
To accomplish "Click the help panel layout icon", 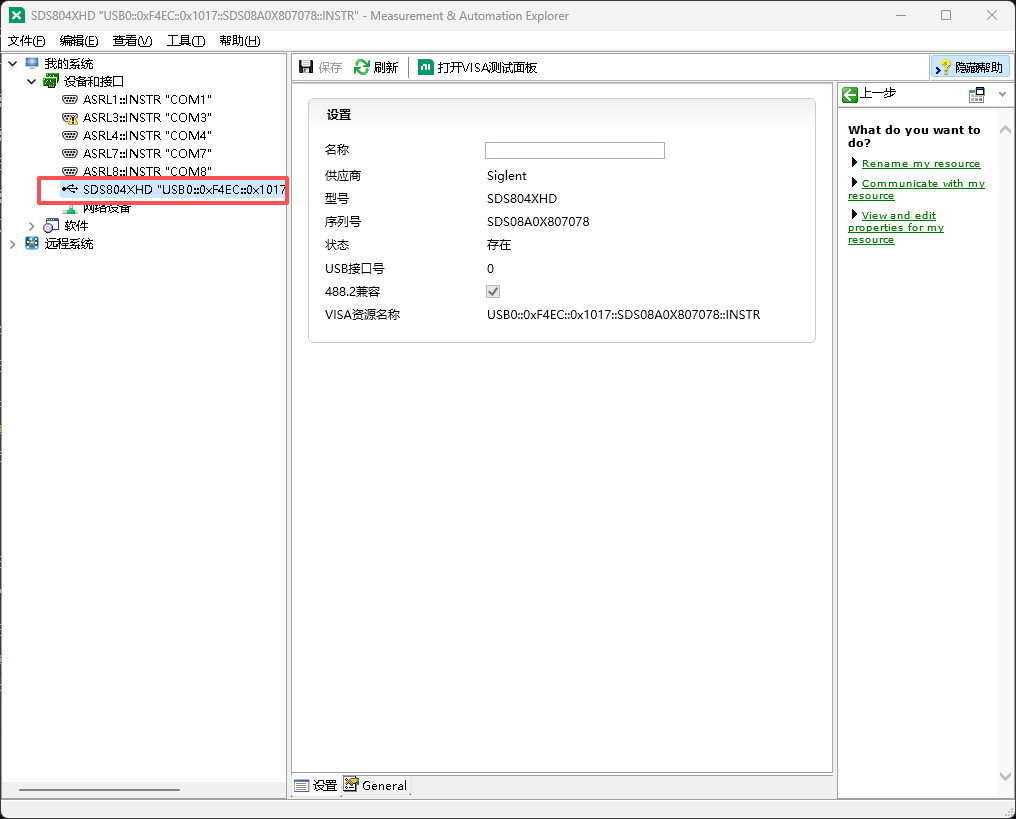I will pos(976,95).
